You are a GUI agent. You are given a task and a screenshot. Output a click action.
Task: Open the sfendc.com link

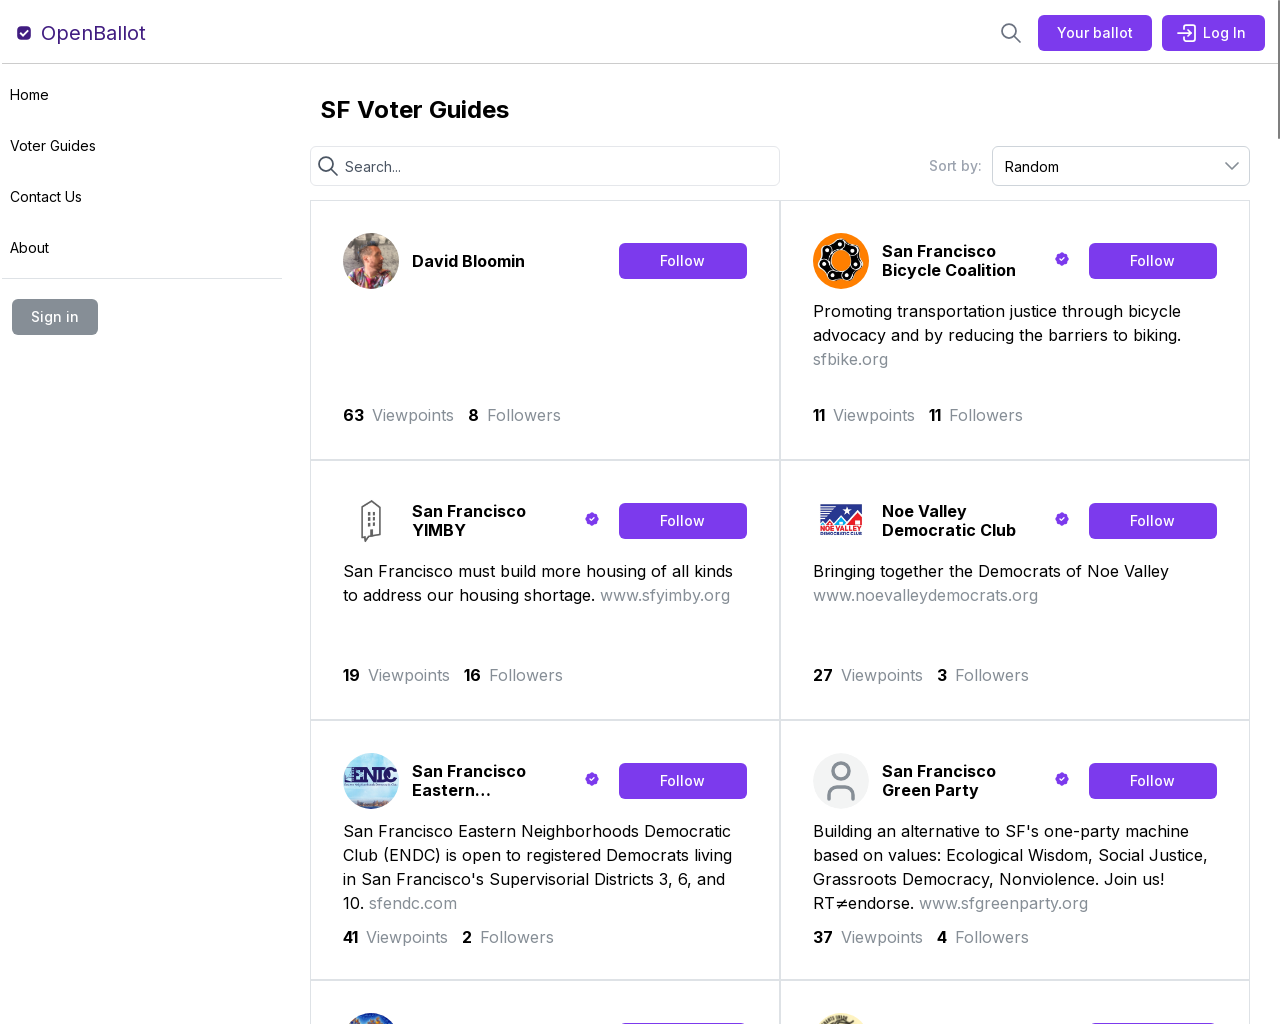(x=413, y=903)
